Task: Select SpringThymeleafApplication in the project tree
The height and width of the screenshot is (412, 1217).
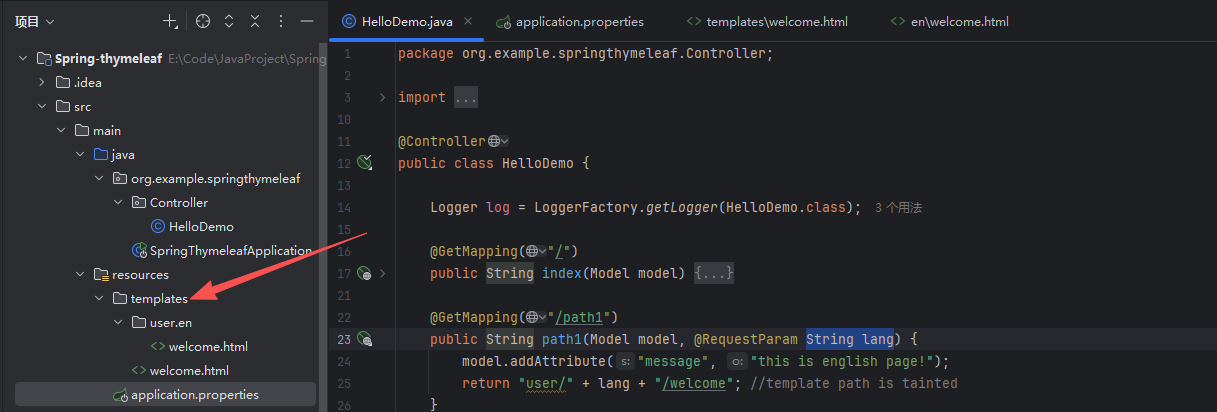Action: point(230,251)
